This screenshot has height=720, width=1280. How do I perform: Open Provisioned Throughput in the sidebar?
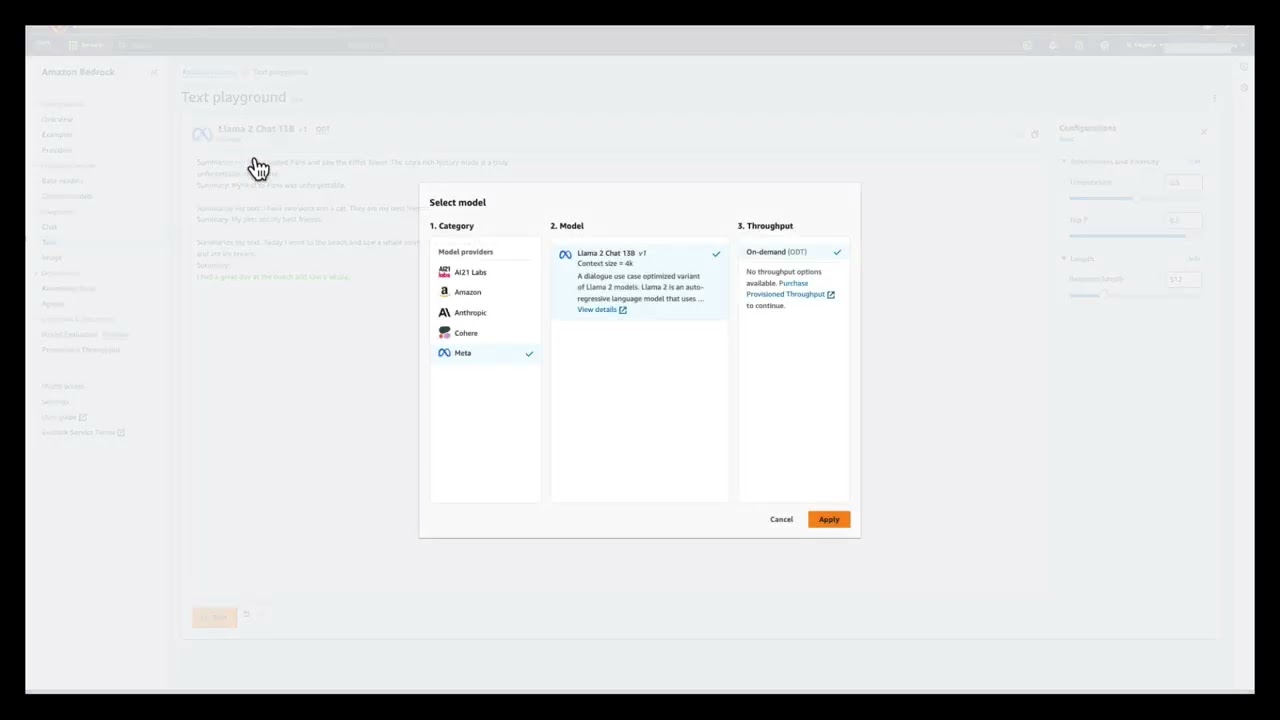(x=80, y=350)
